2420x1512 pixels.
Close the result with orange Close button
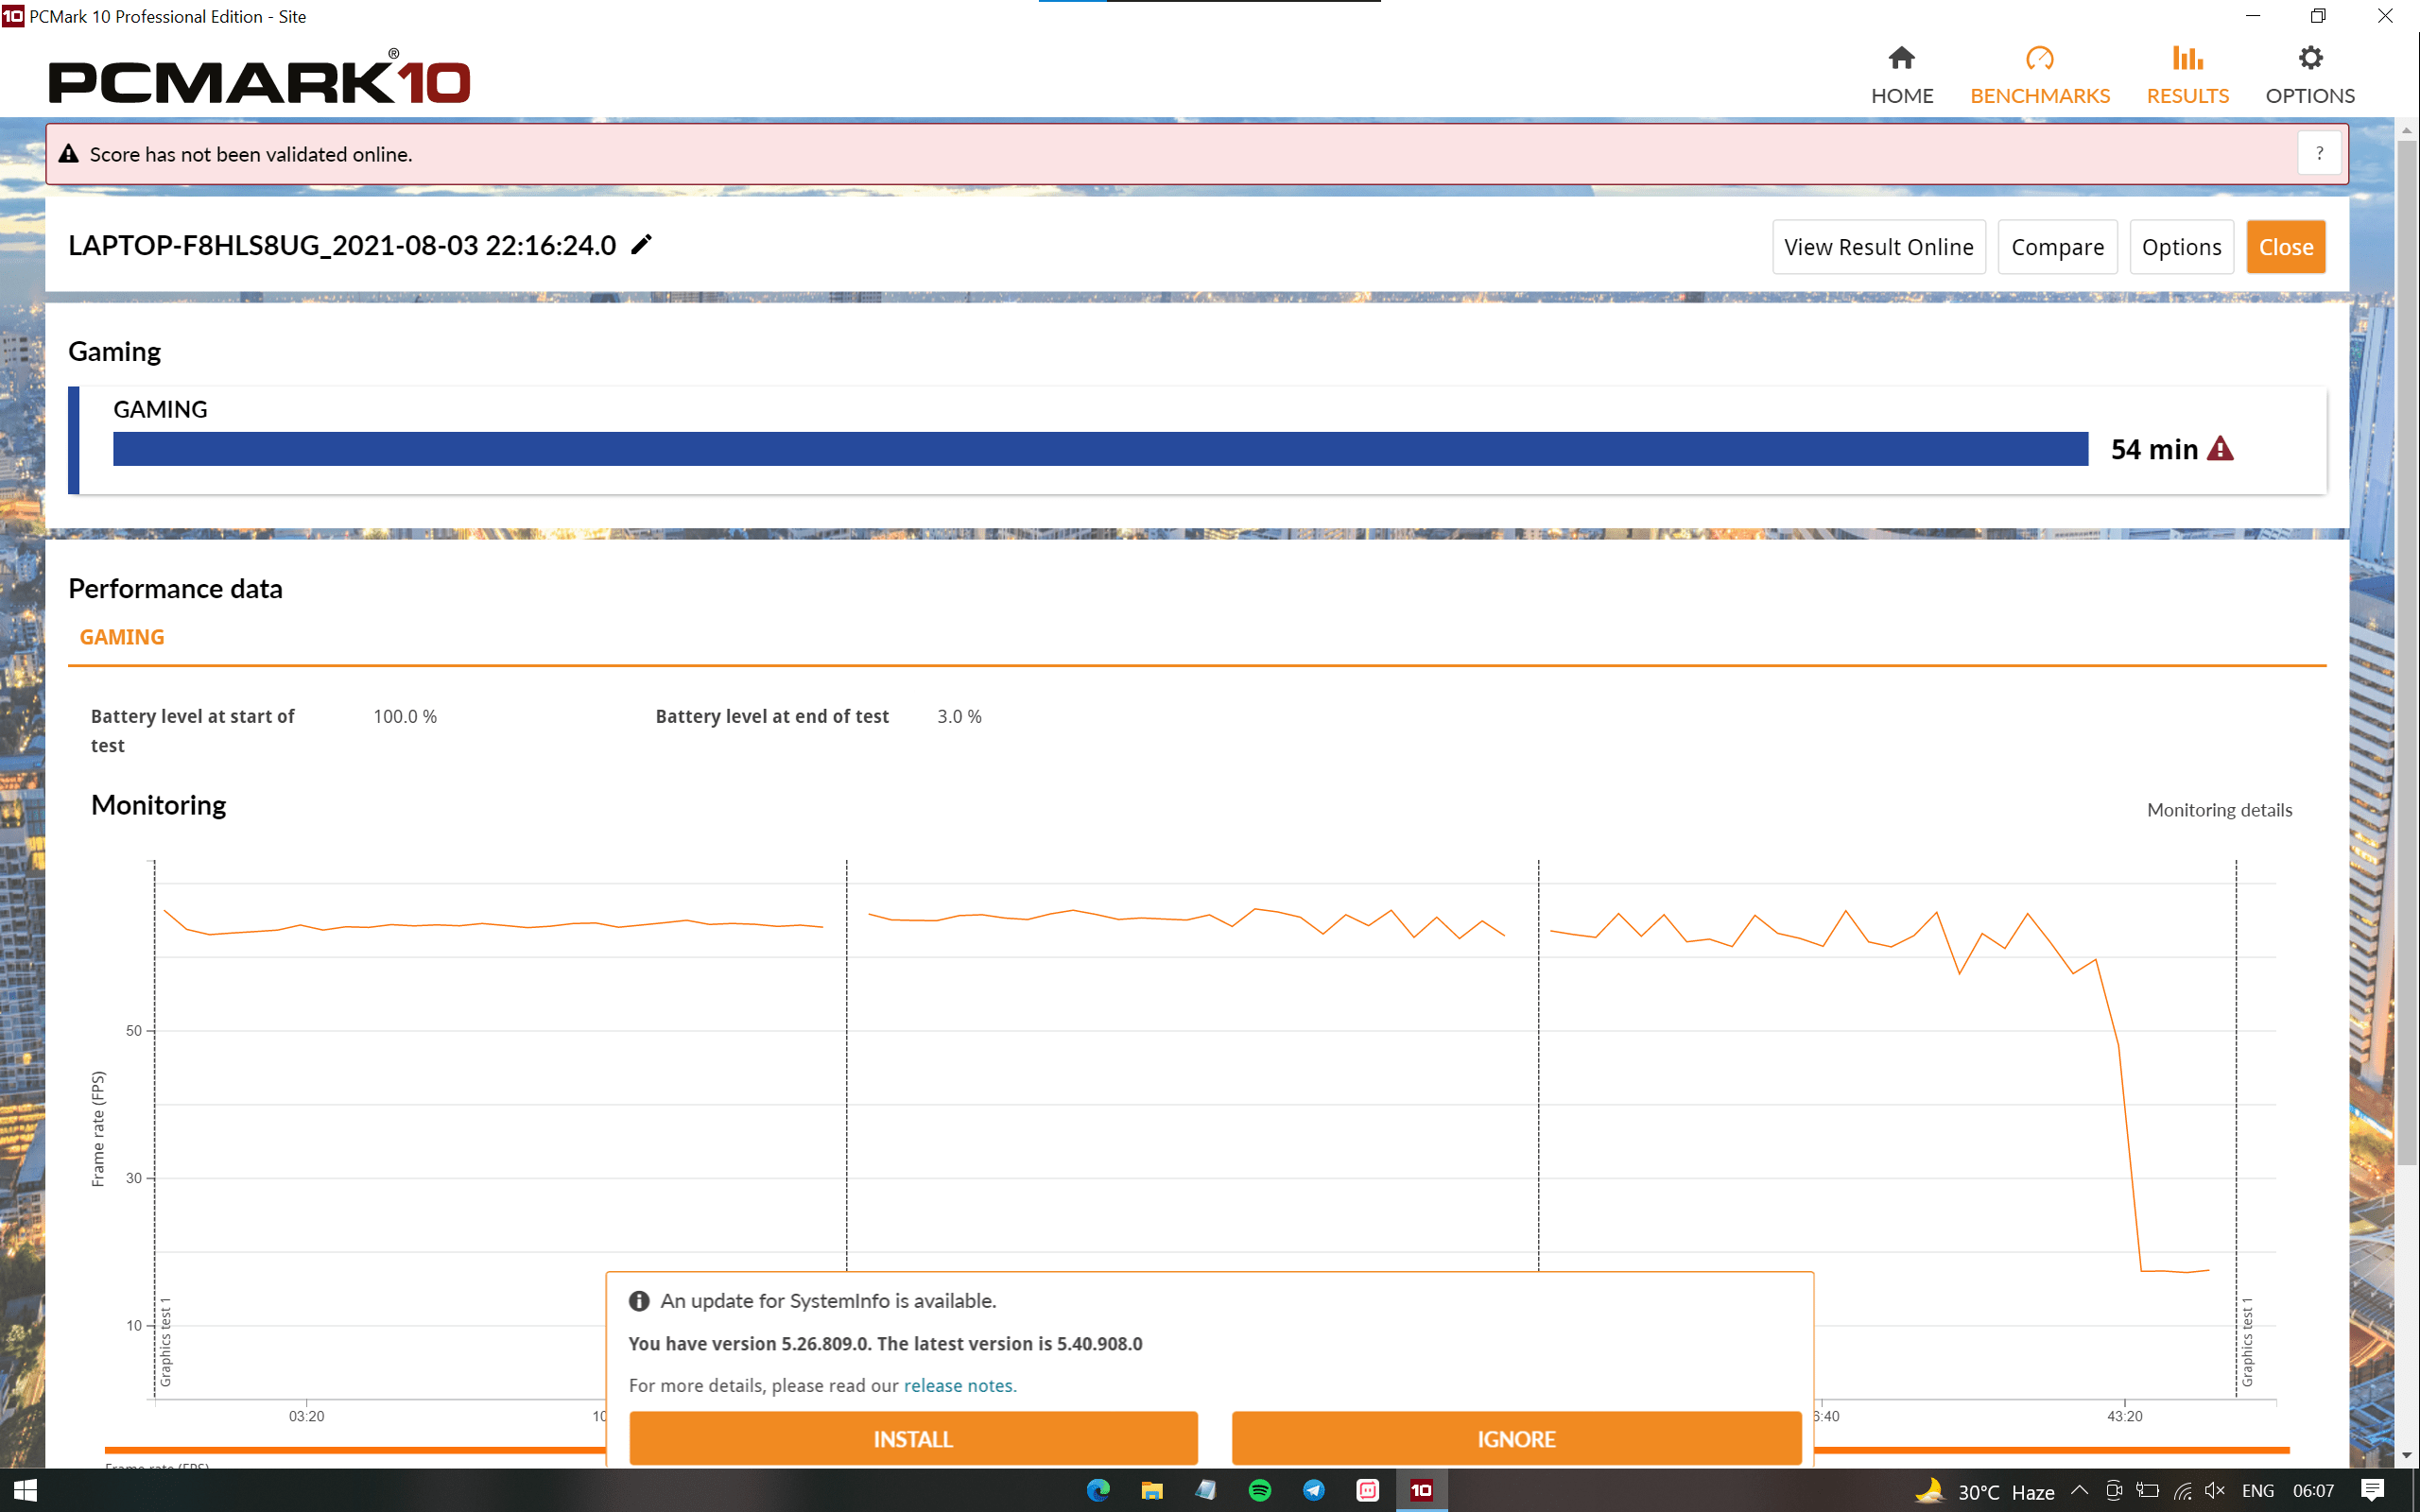point(2285,247)
